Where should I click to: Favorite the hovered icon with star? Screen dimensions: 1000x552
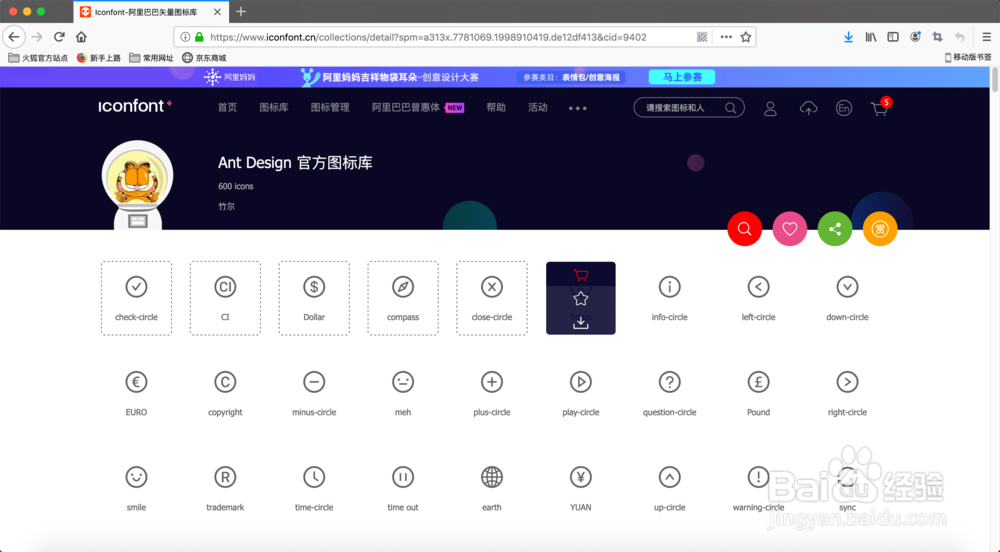(x=580, y=298)
